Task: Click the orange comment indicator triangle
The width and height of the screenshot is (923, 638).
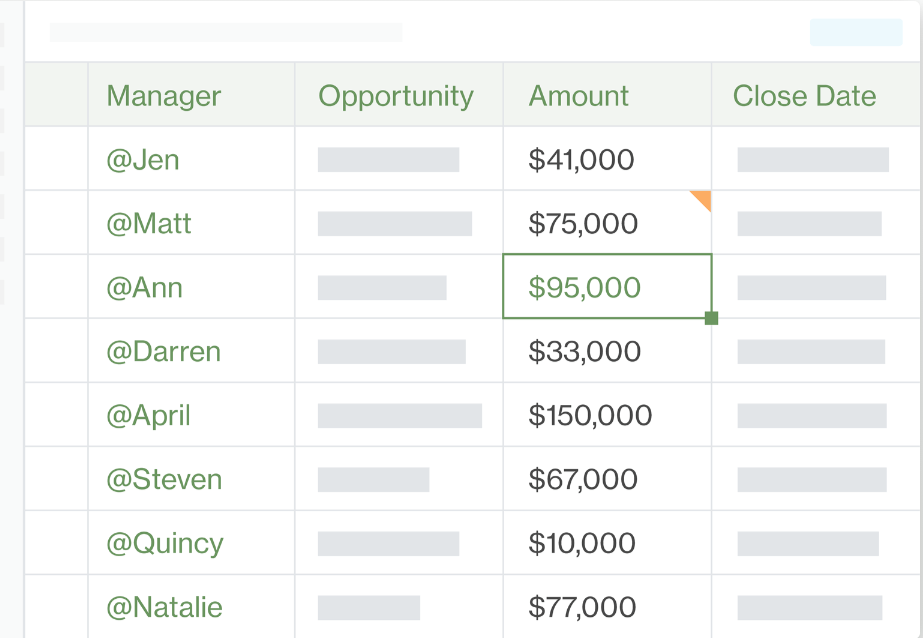Action: (703, 198)
